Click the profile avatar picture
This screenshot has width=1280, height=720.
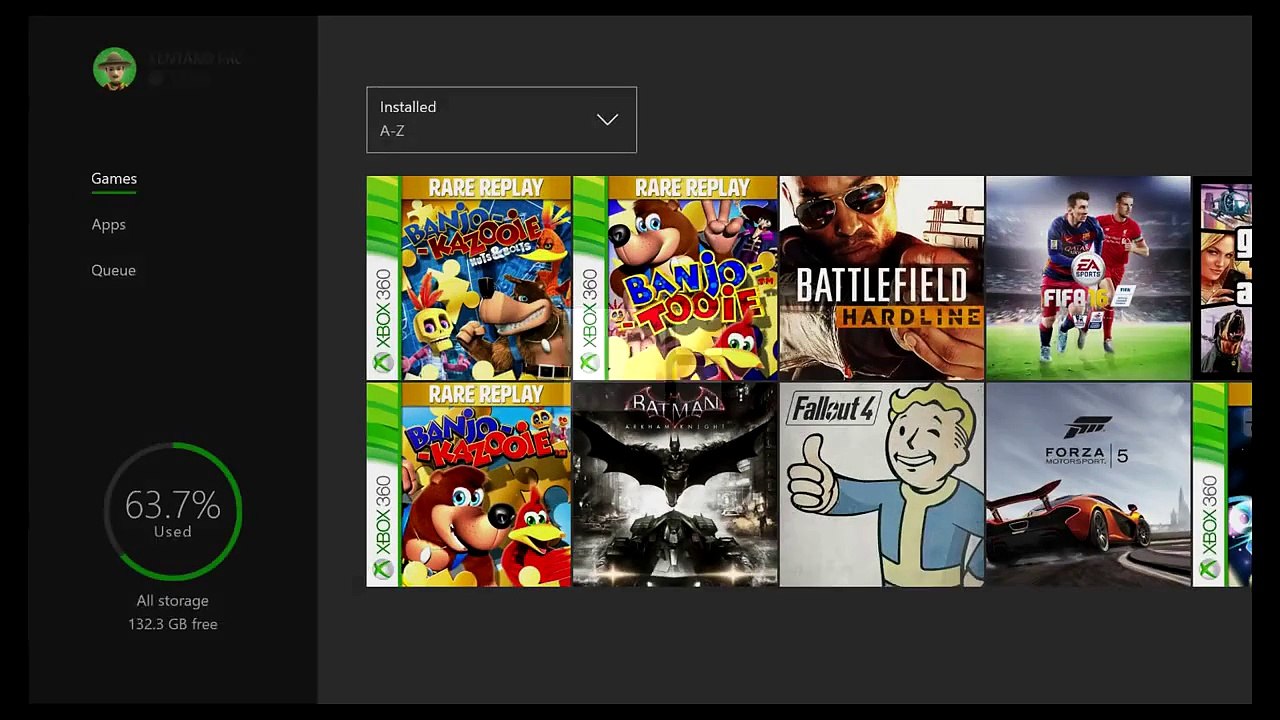point(114,69)
